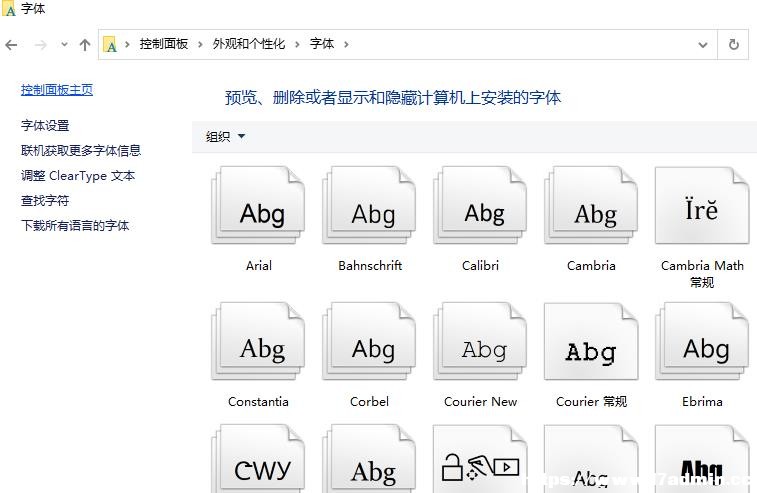Select the font icon with lock symbols

coord(480,459)
